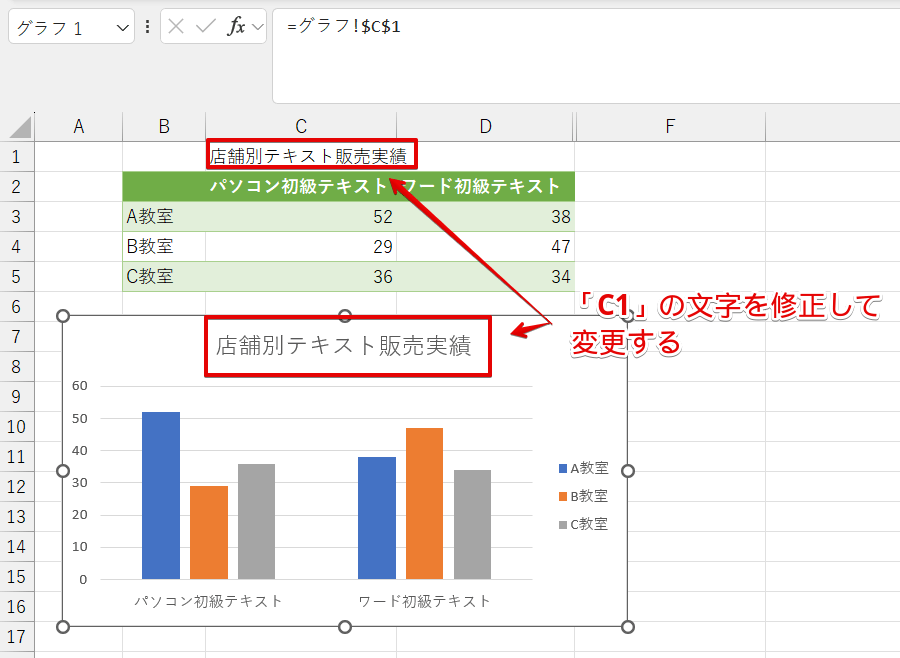The width and height of the screenshot is (900, 658).
Task: Select row 10 header
Action: [x=17, y=427]
